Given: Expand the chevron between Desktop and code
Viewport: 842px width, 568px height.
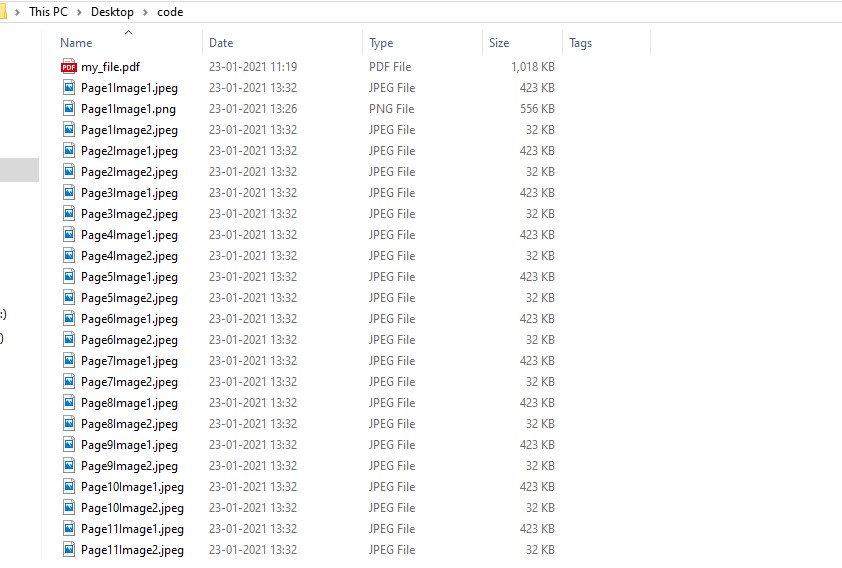Looking at the screenshot, I should point(146,12).
